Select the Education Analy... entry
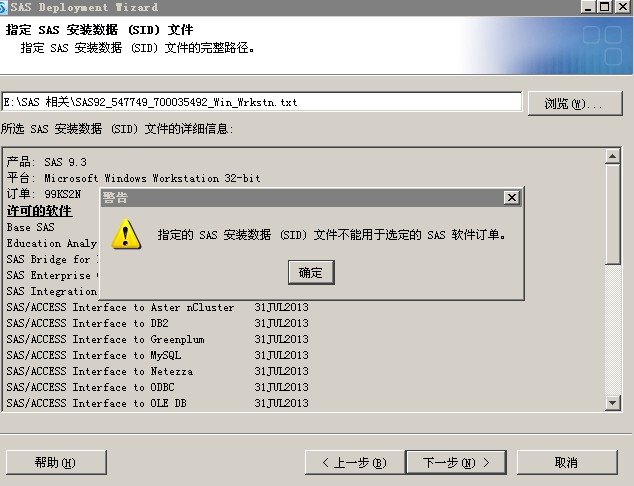 [x=51, y=243]
